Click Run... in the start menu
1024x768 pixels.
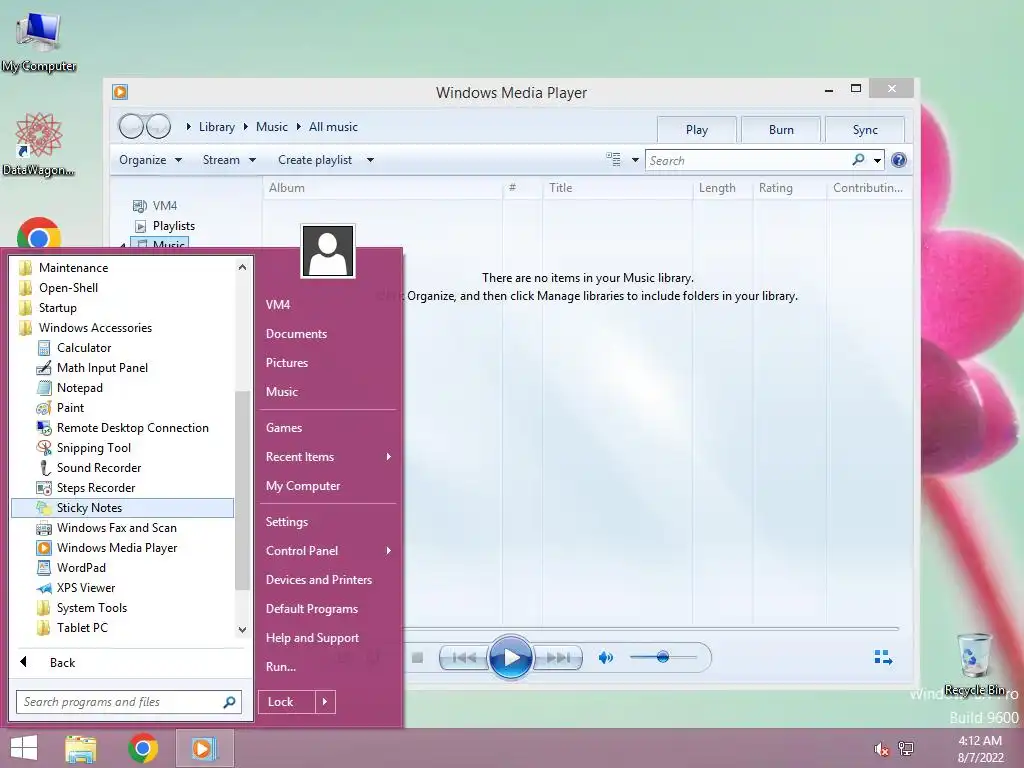(x=281, y=667)
